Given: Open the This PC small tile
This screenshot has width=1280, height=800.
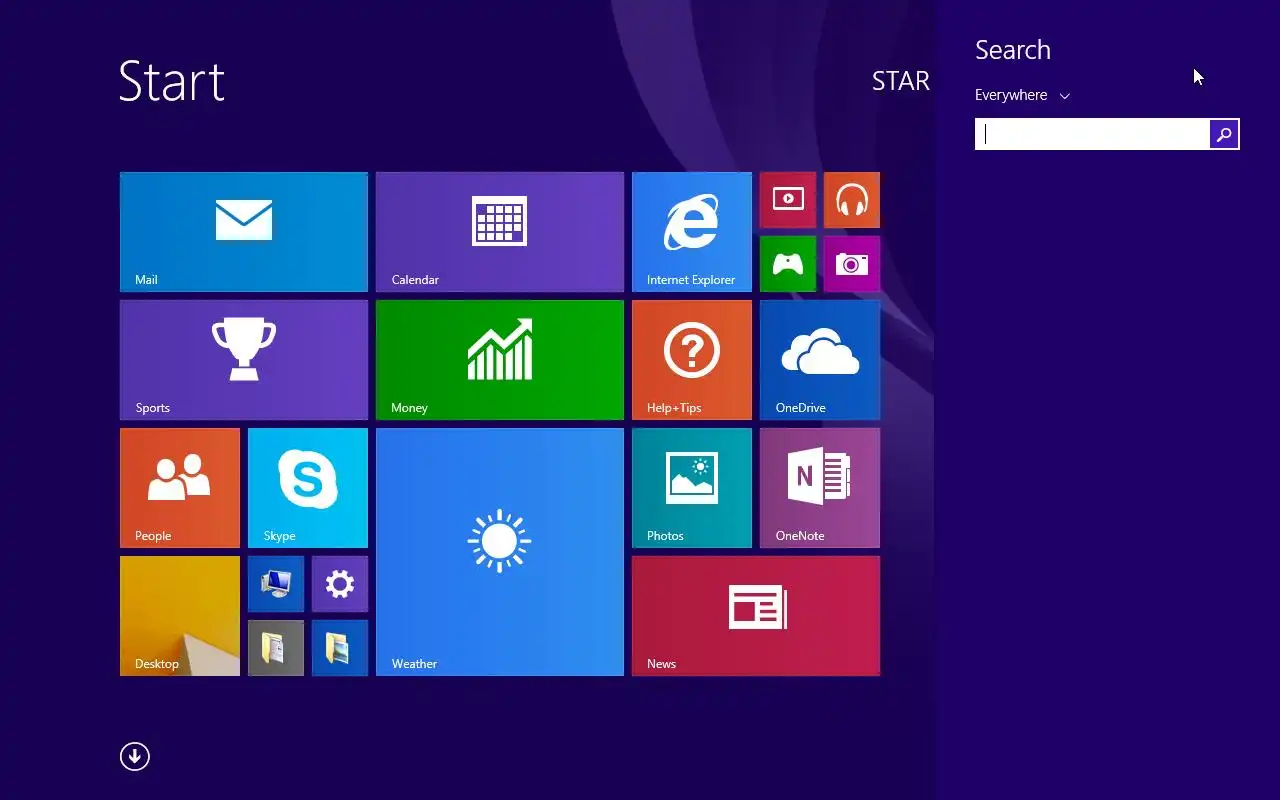Looking at the screenshot, I should pyautogui.click(x=276, y=584).
